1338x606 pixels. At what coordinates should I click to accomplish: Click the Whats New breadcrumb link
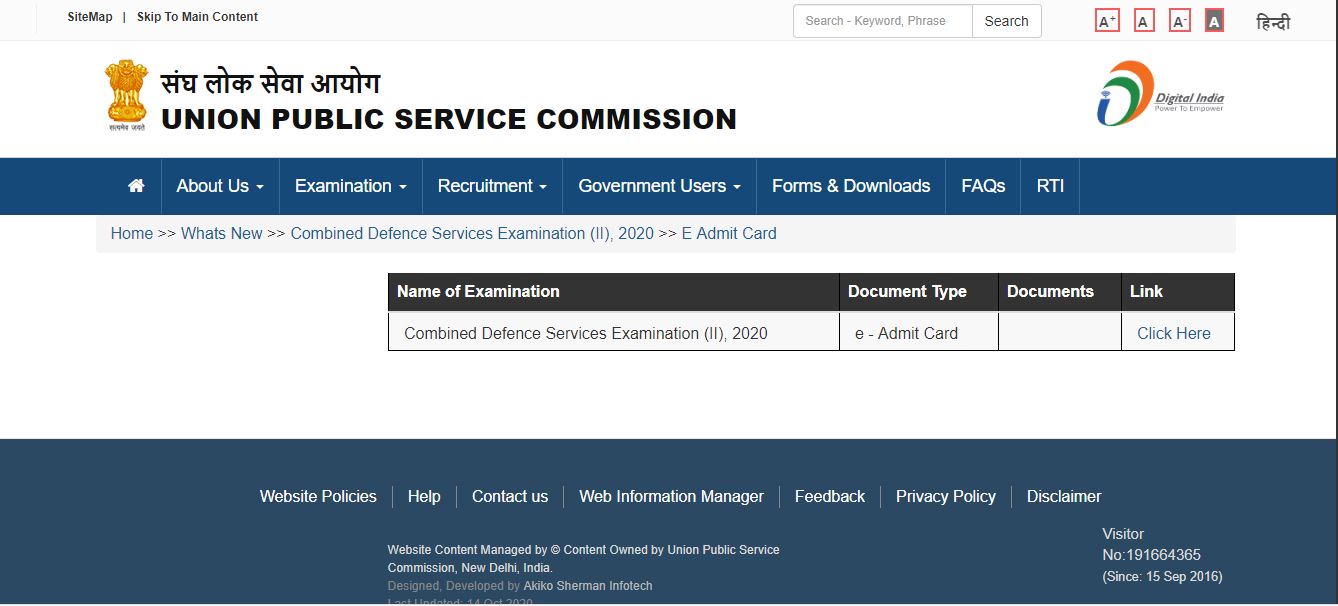[x=222, y=233]
